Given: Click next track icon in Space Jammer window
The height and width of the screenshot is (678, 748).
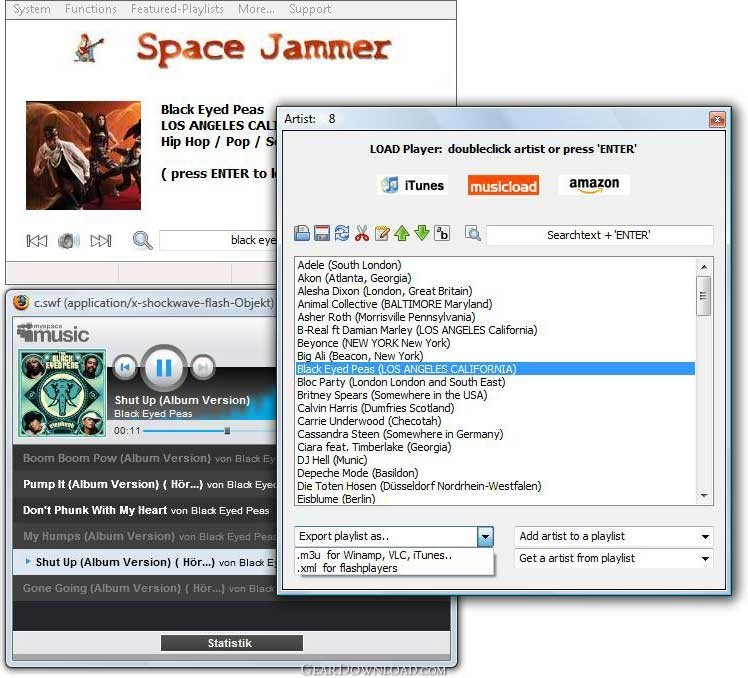Looking at the screenshot, I should 101,241.
